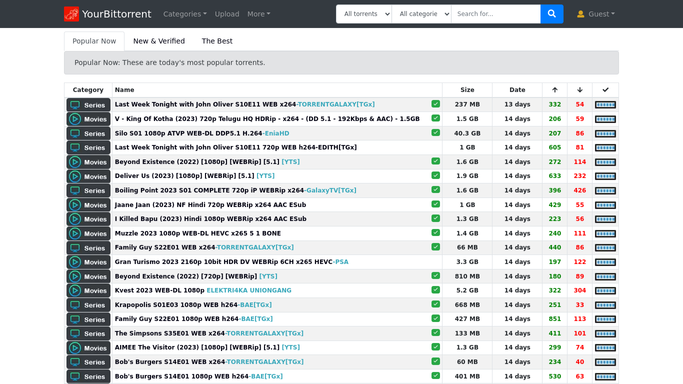Click the 3.3 GB size cell

(467, 262)
